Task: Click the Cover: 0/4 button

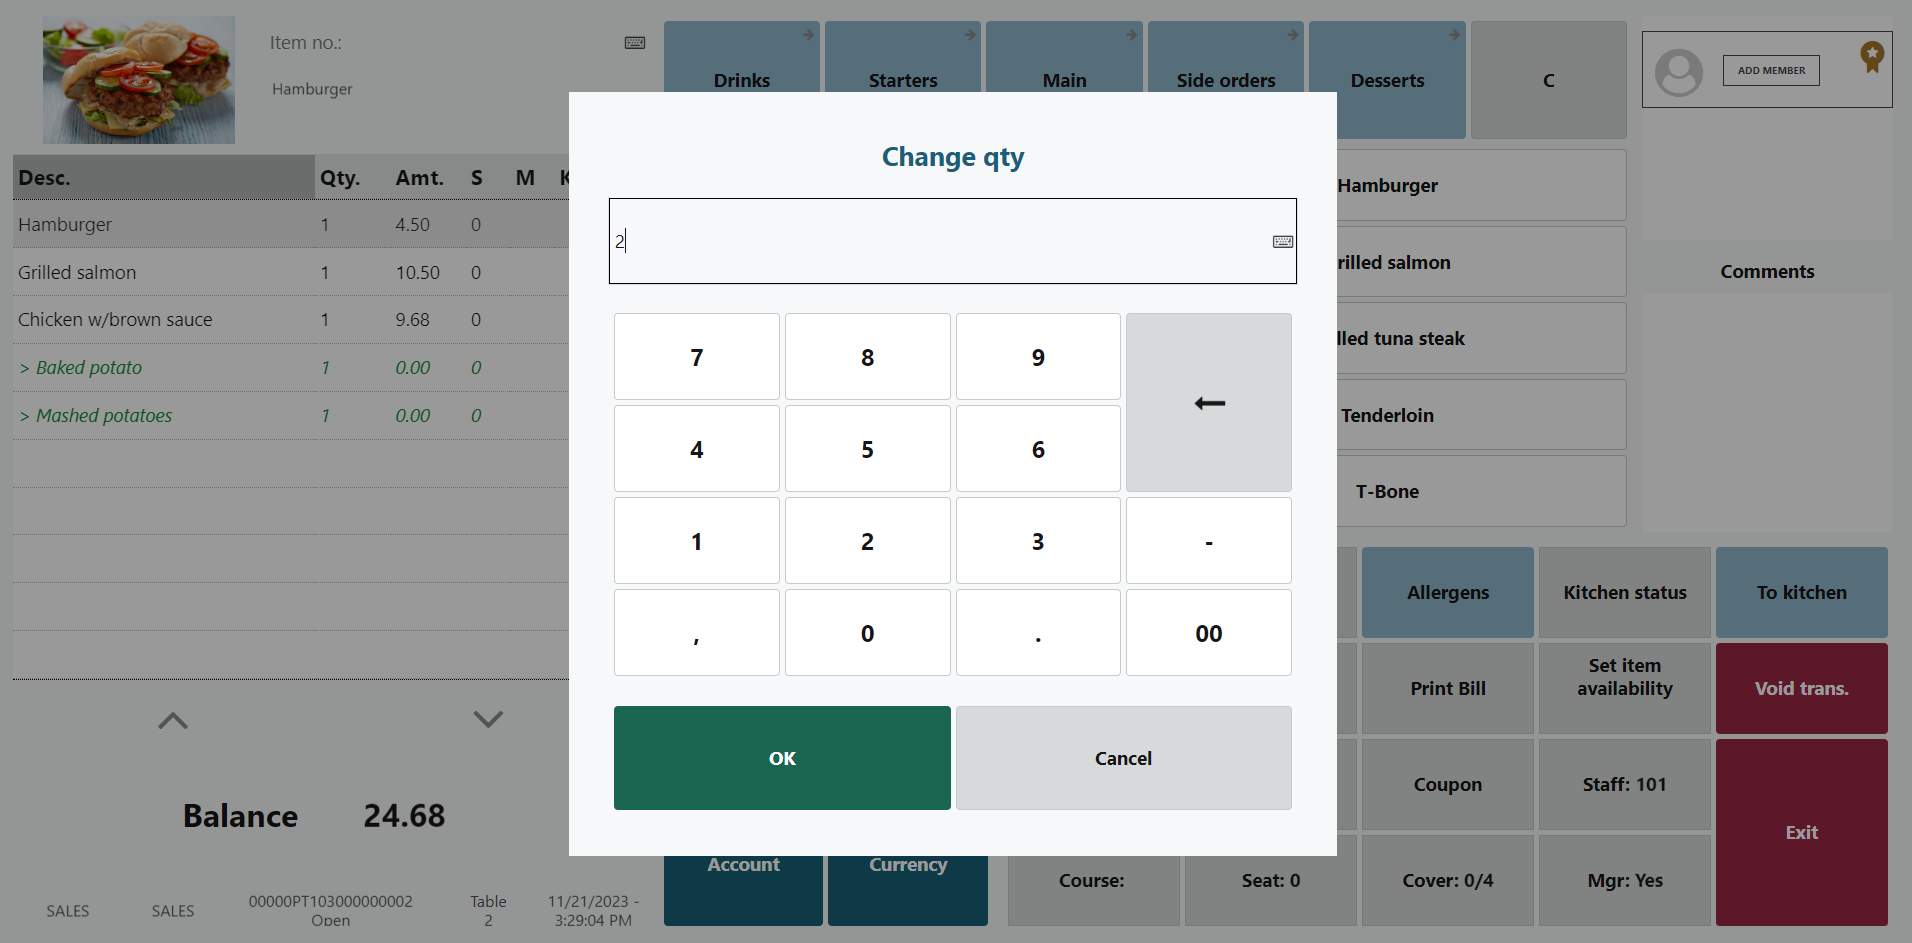Action: [x=1448, y=880]
